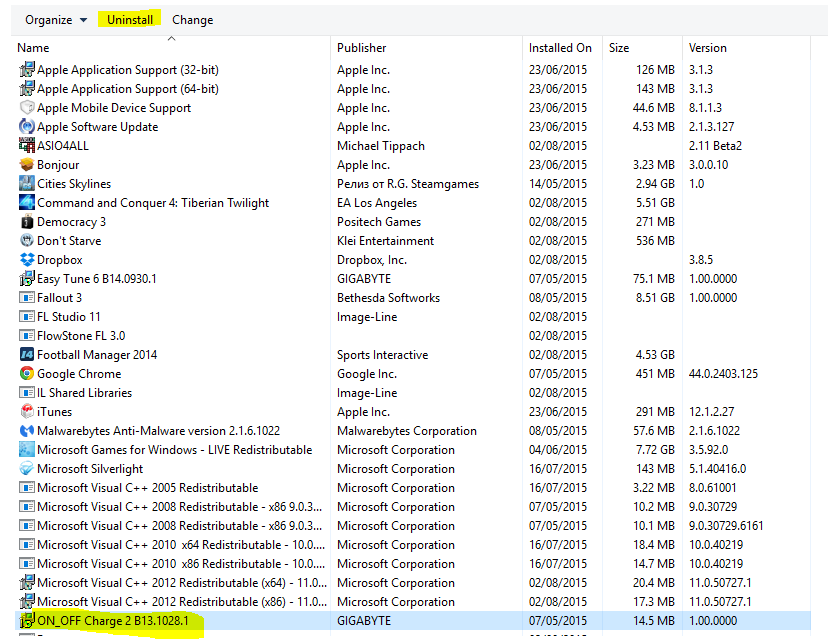Click size '8.51 GB' for Fallout 3

pyautogui.click(x=655, y=298)
